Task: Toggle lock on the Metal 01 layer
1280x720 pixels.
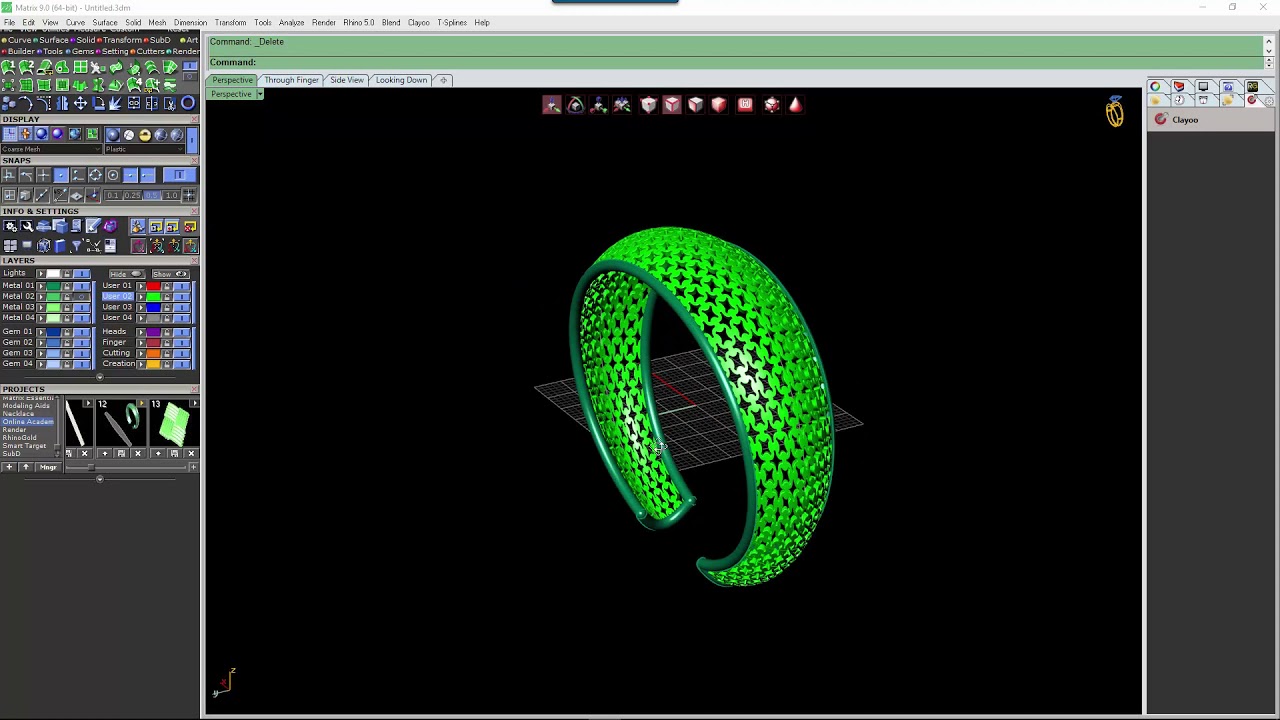Action: 67,286
